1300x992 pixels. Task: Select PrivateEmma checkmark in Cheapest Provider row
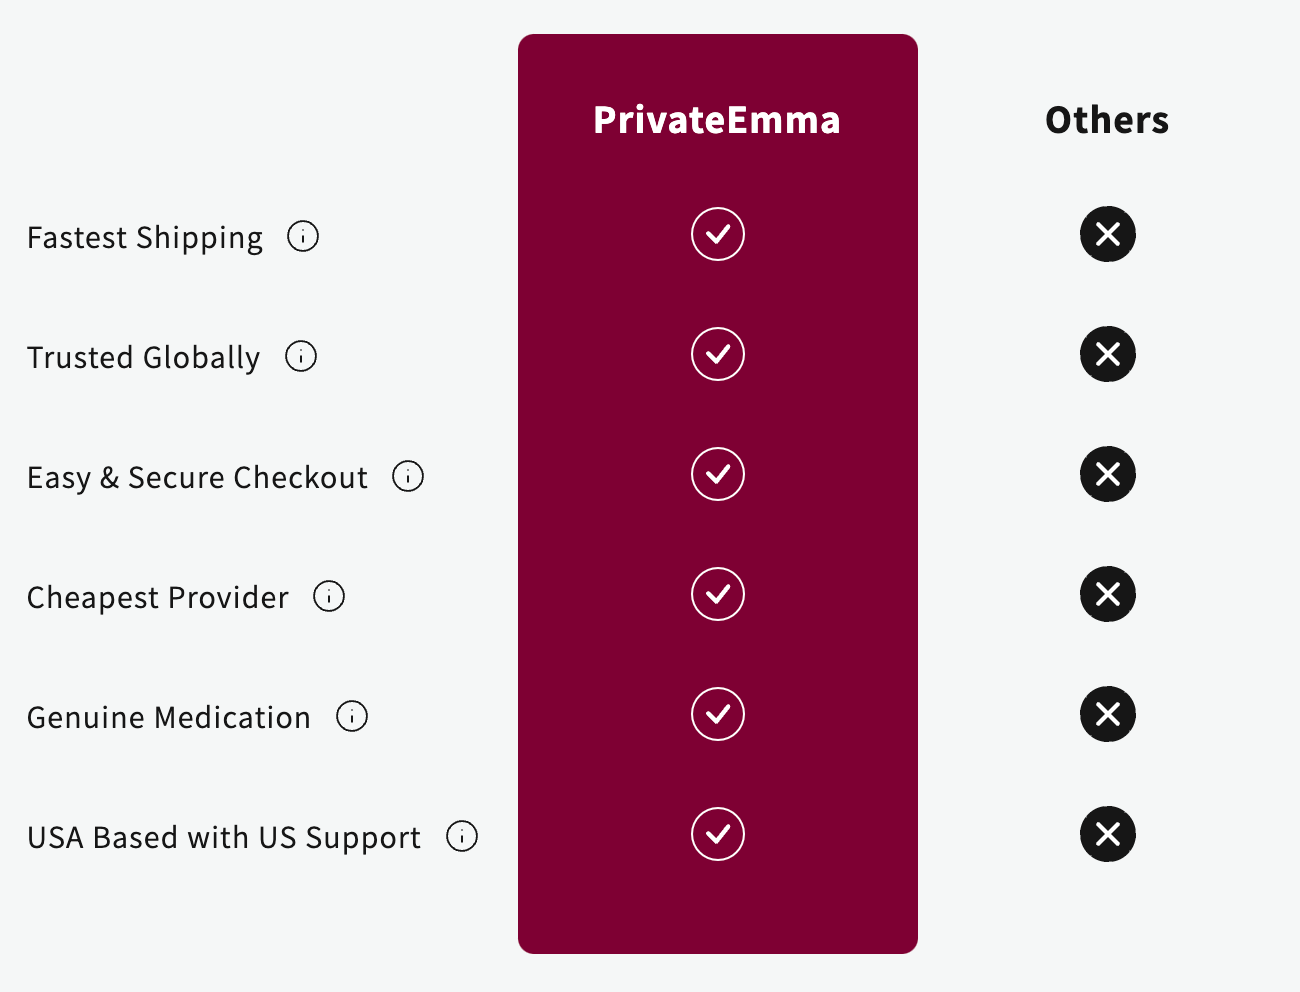coord(718,594)
